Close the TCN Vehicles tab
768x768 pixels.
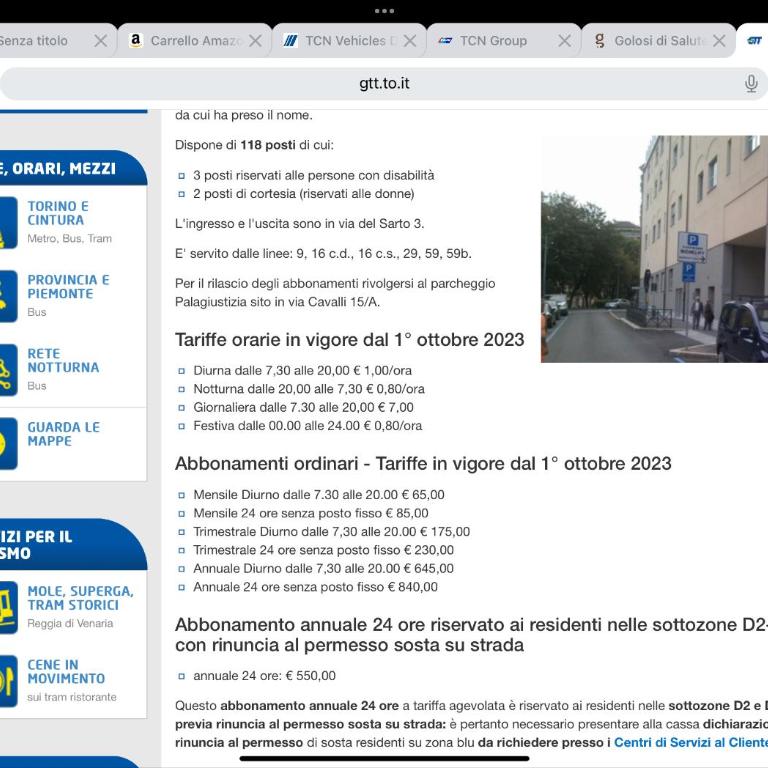pos(410,41)
